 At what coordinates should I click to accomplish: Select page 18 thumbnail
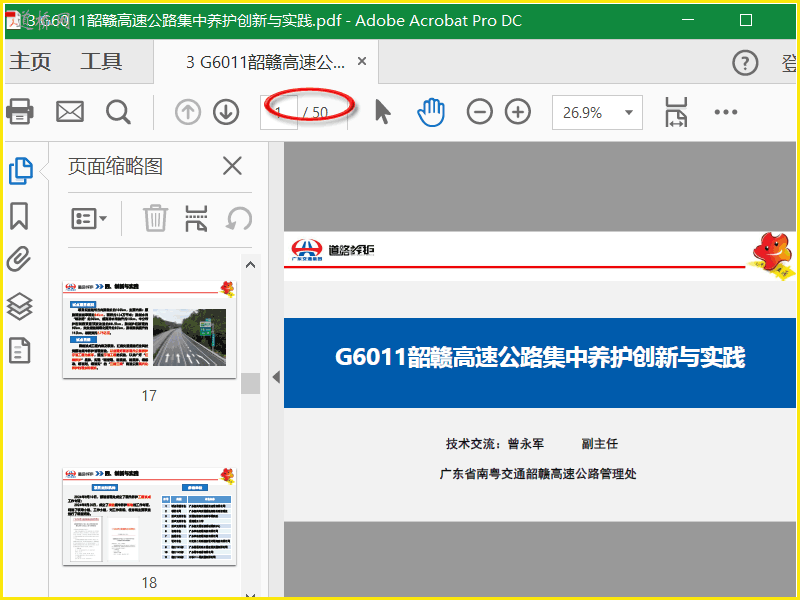tap(149, 516)
